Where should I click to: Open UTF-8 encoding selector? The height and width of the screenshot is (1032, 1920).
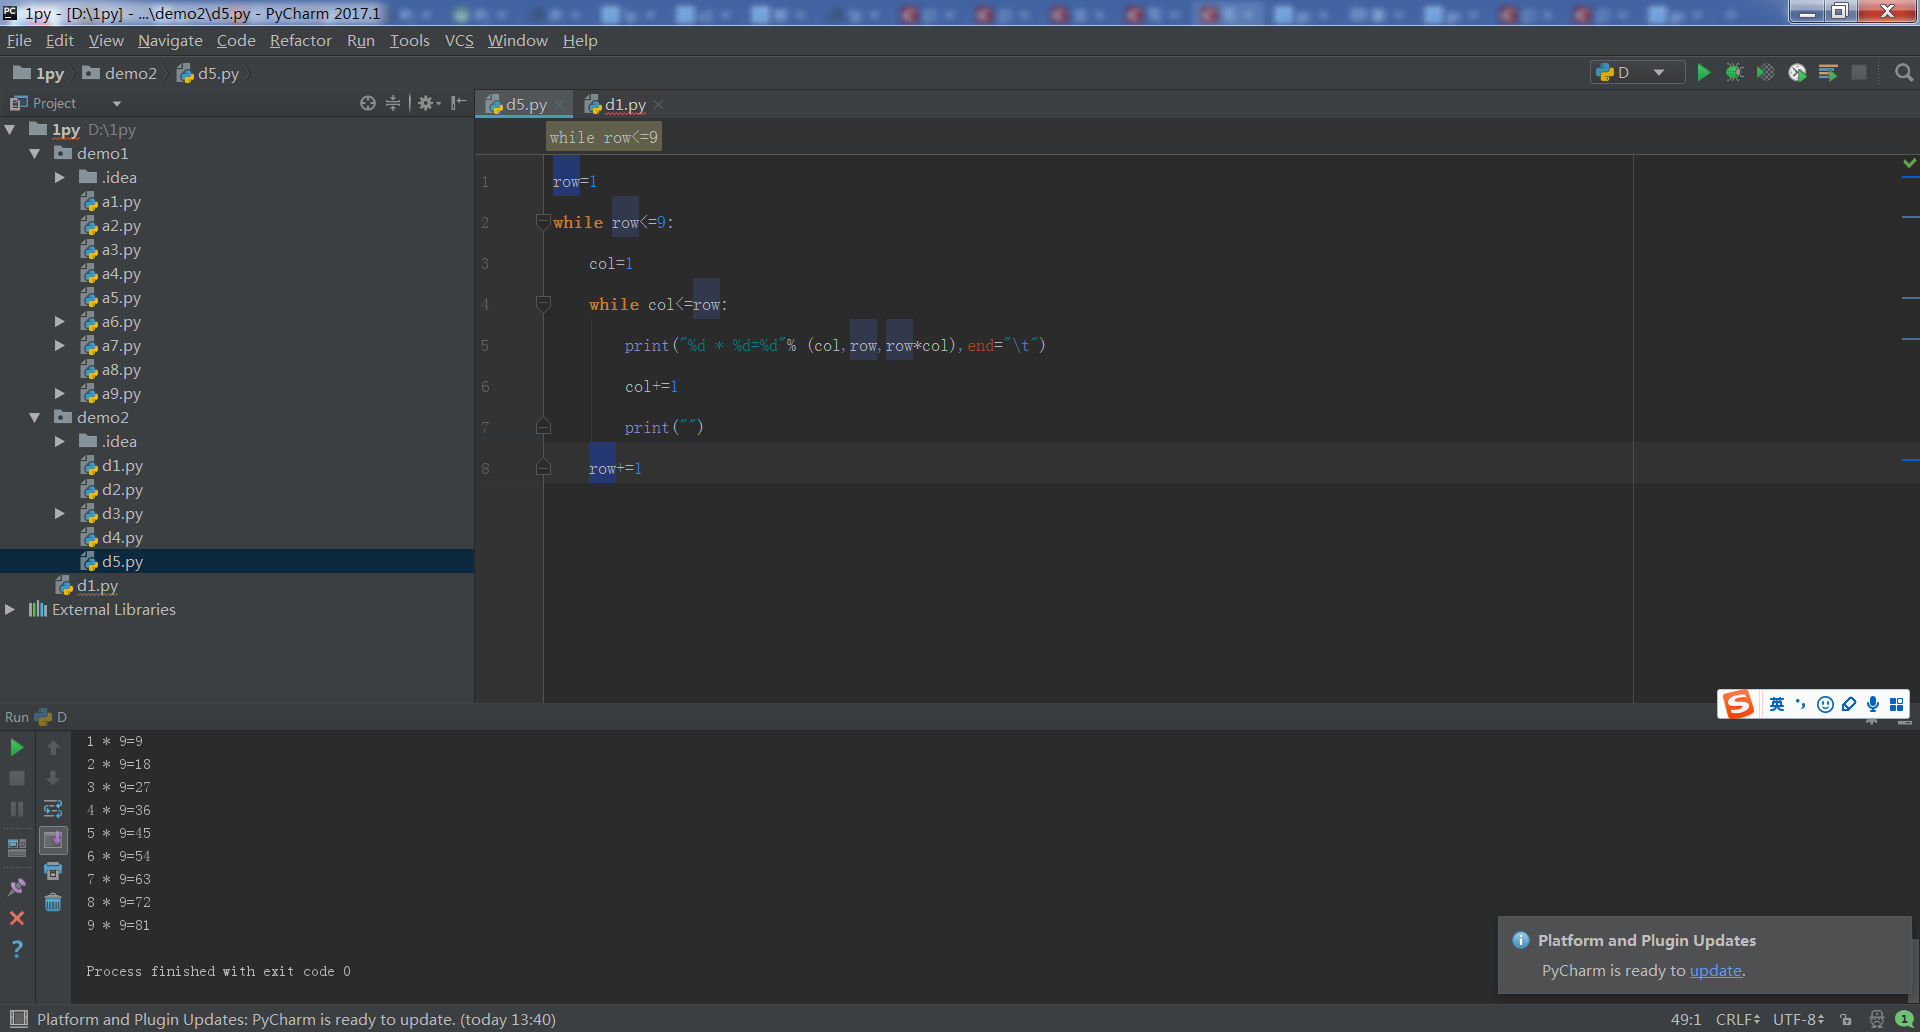(1798, 1019)
